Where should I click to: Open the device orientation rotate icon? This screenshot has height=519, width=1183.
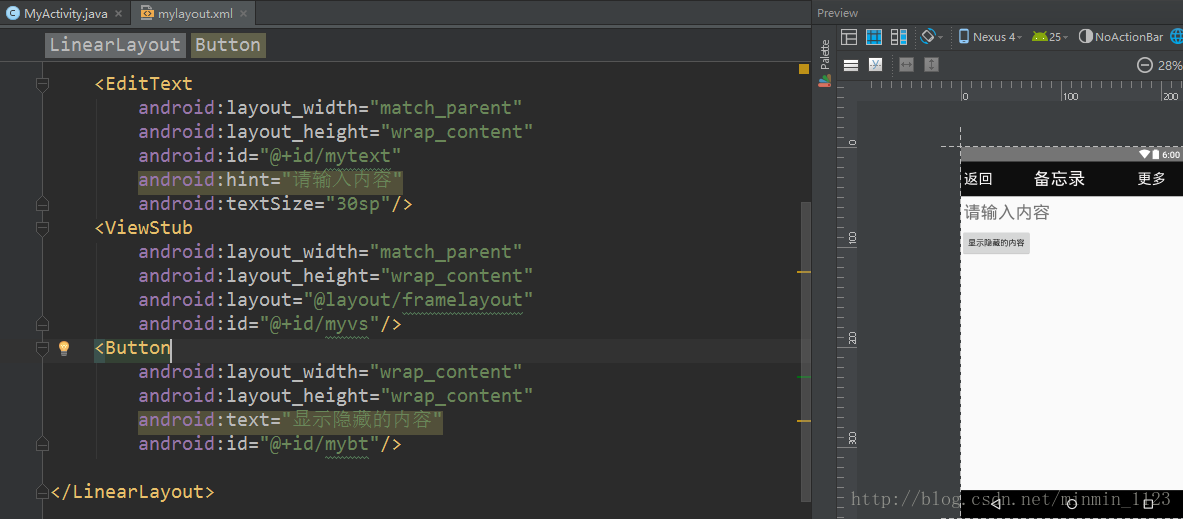tap(931, 36)
